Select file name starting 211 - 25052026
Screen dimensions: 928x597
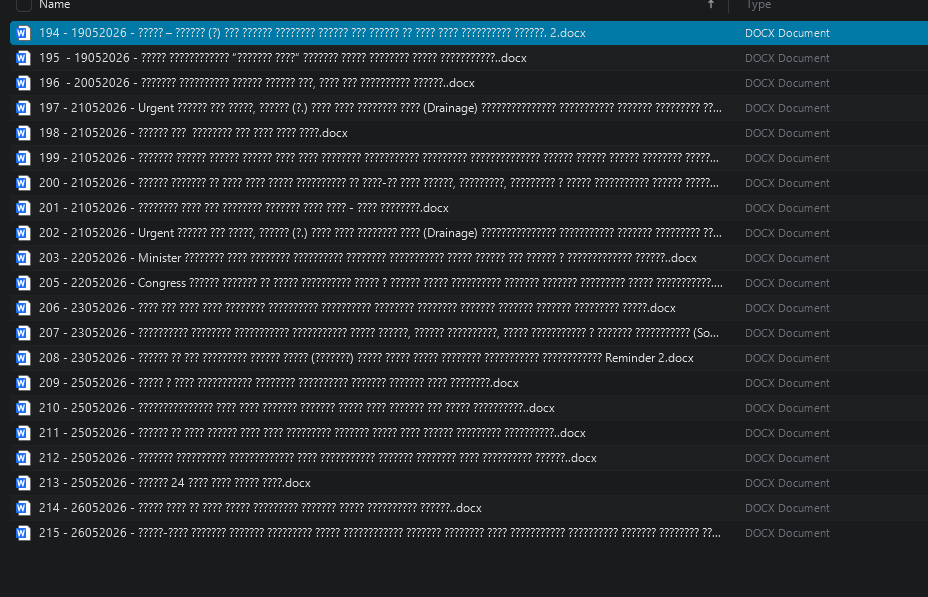[x=312, y=433]
